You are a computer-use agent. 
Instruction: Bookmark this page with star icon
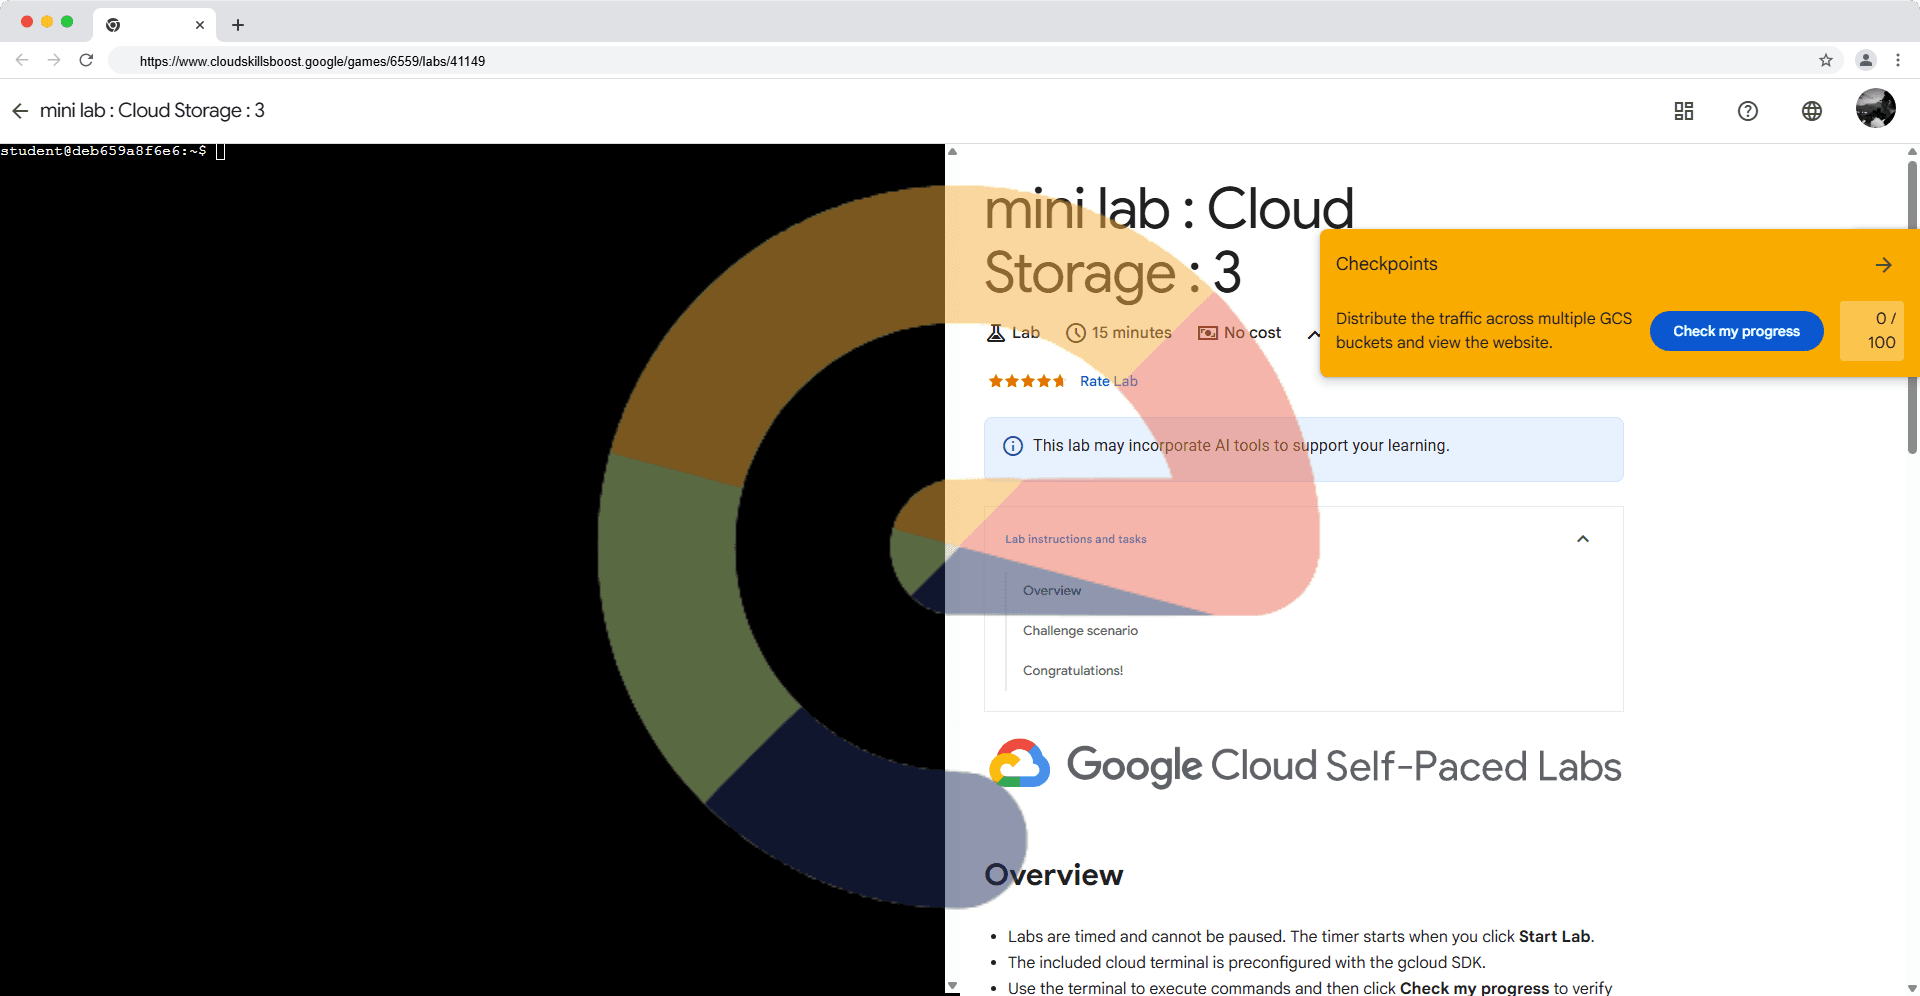1826,61
